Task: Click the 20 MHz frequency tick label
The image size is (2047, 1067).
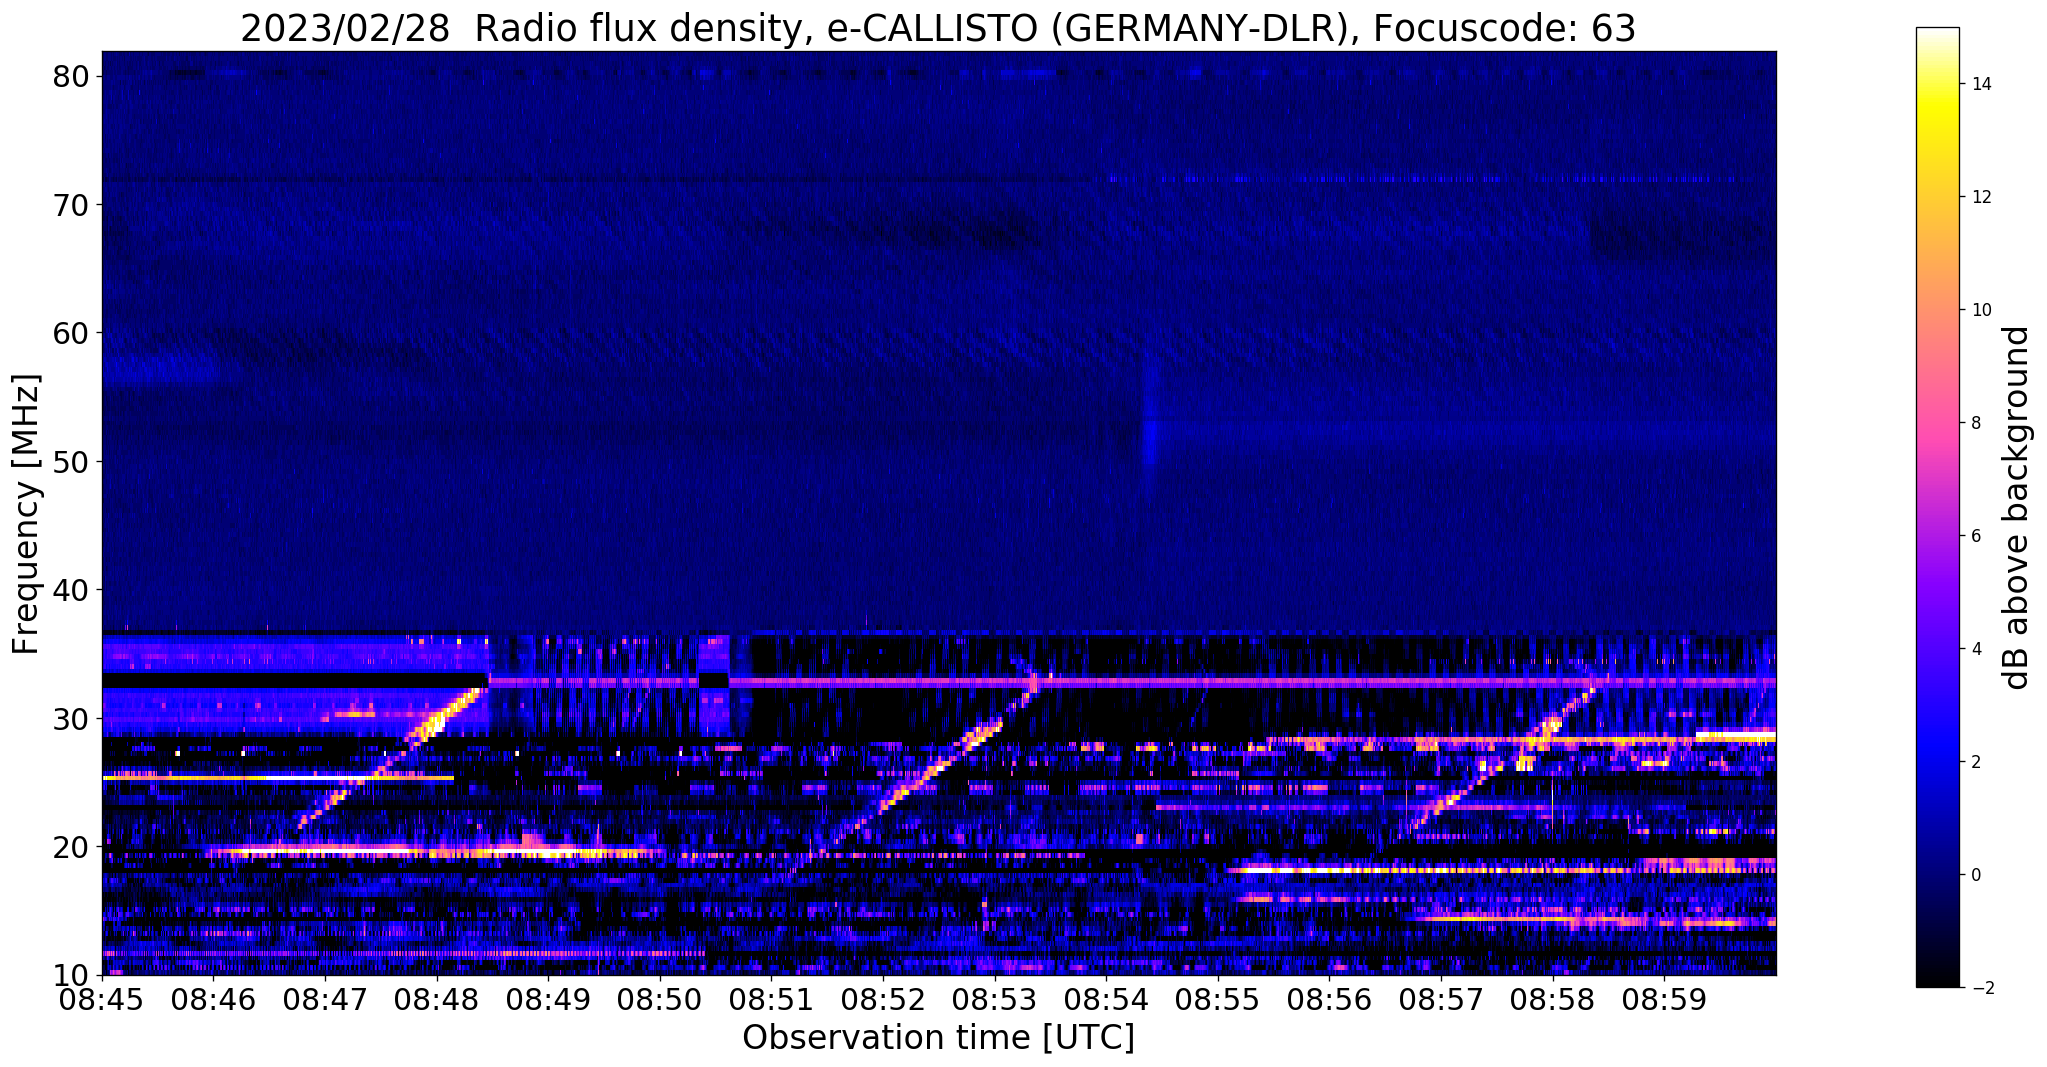Action: 73,847
